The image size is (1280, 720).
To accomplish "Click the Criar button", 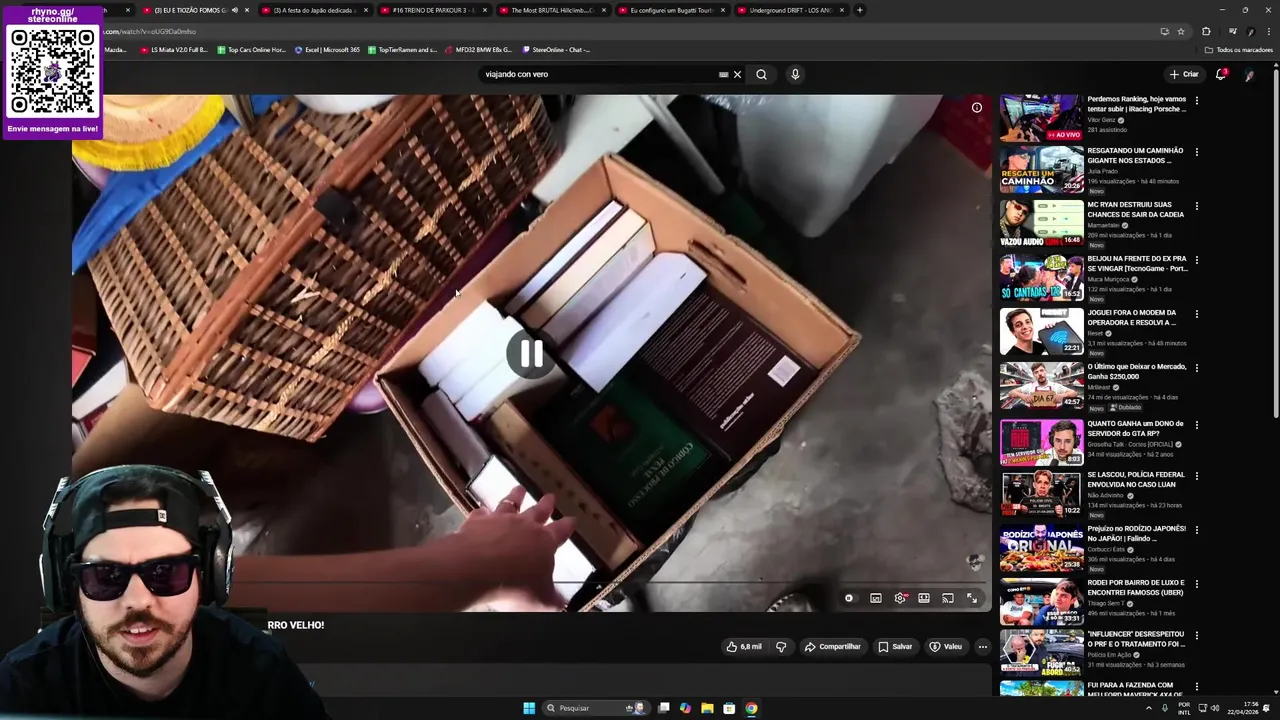I will point(1184,74).
